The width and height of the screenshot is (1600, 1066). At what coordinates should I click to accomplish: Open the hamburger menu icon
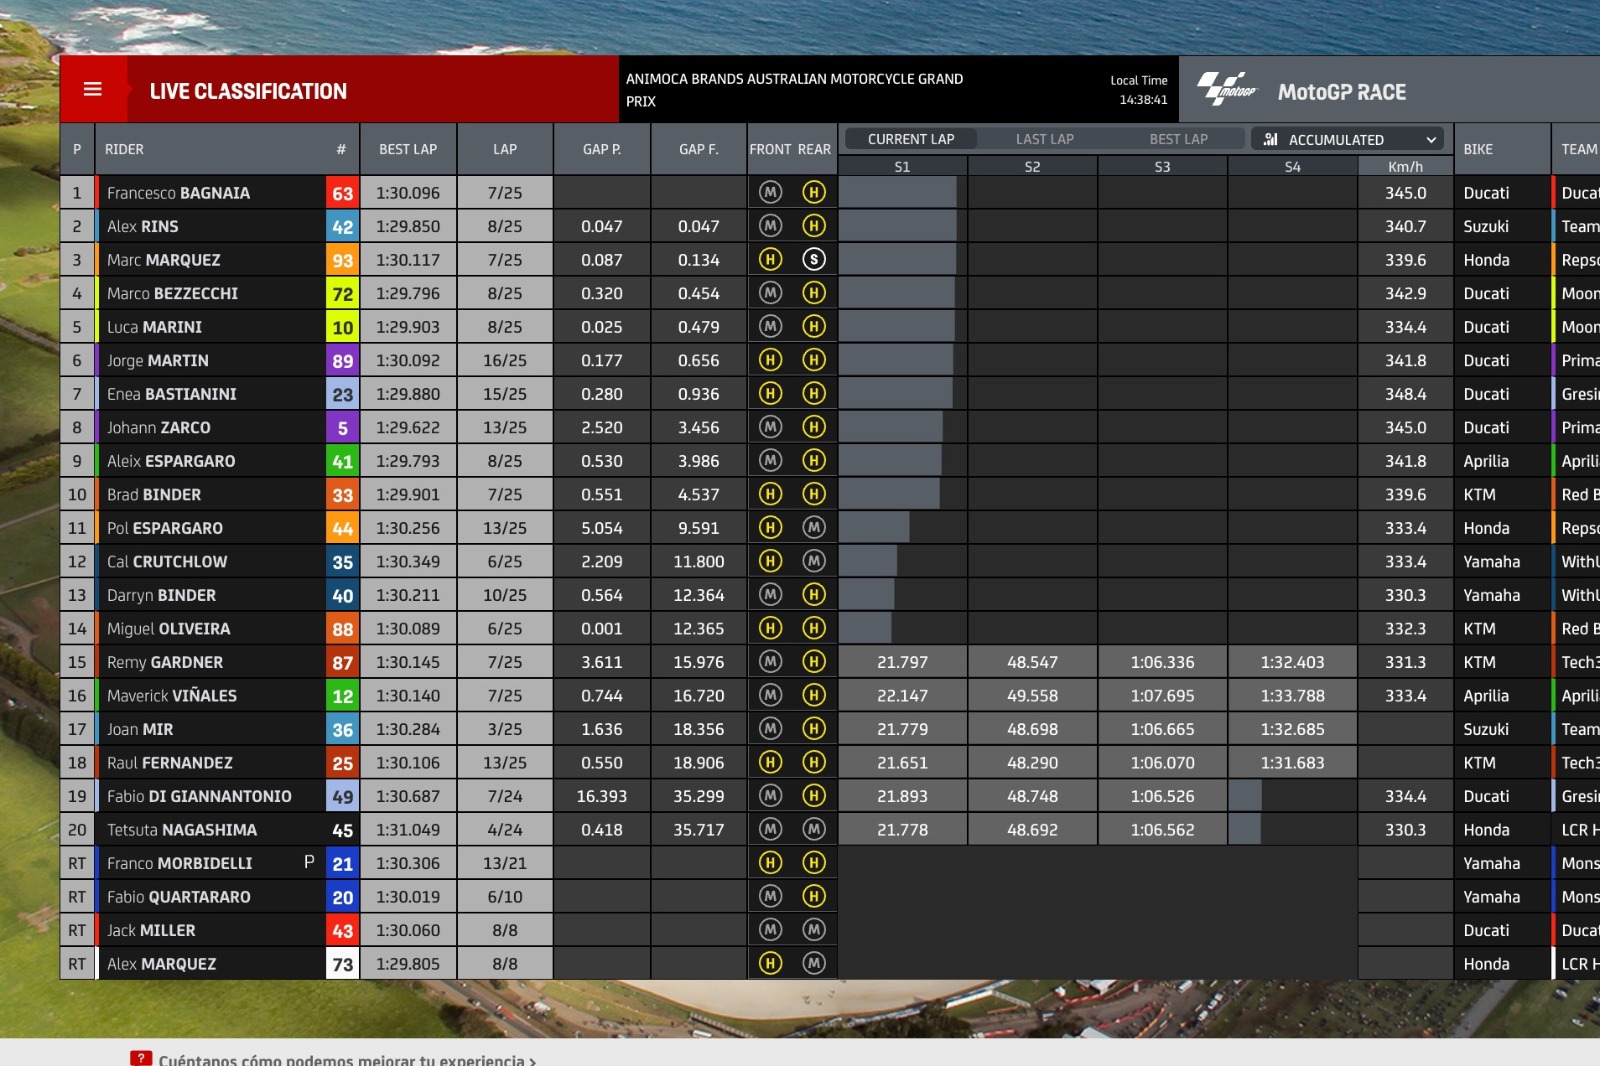coord(93,90)
